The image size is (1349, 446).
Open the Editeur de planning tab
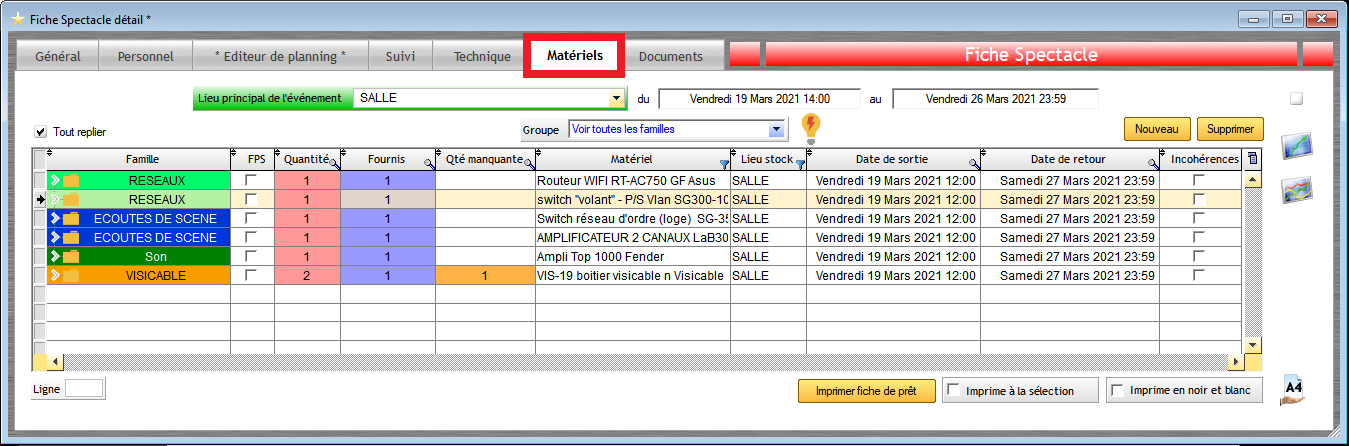click(280, 56)
